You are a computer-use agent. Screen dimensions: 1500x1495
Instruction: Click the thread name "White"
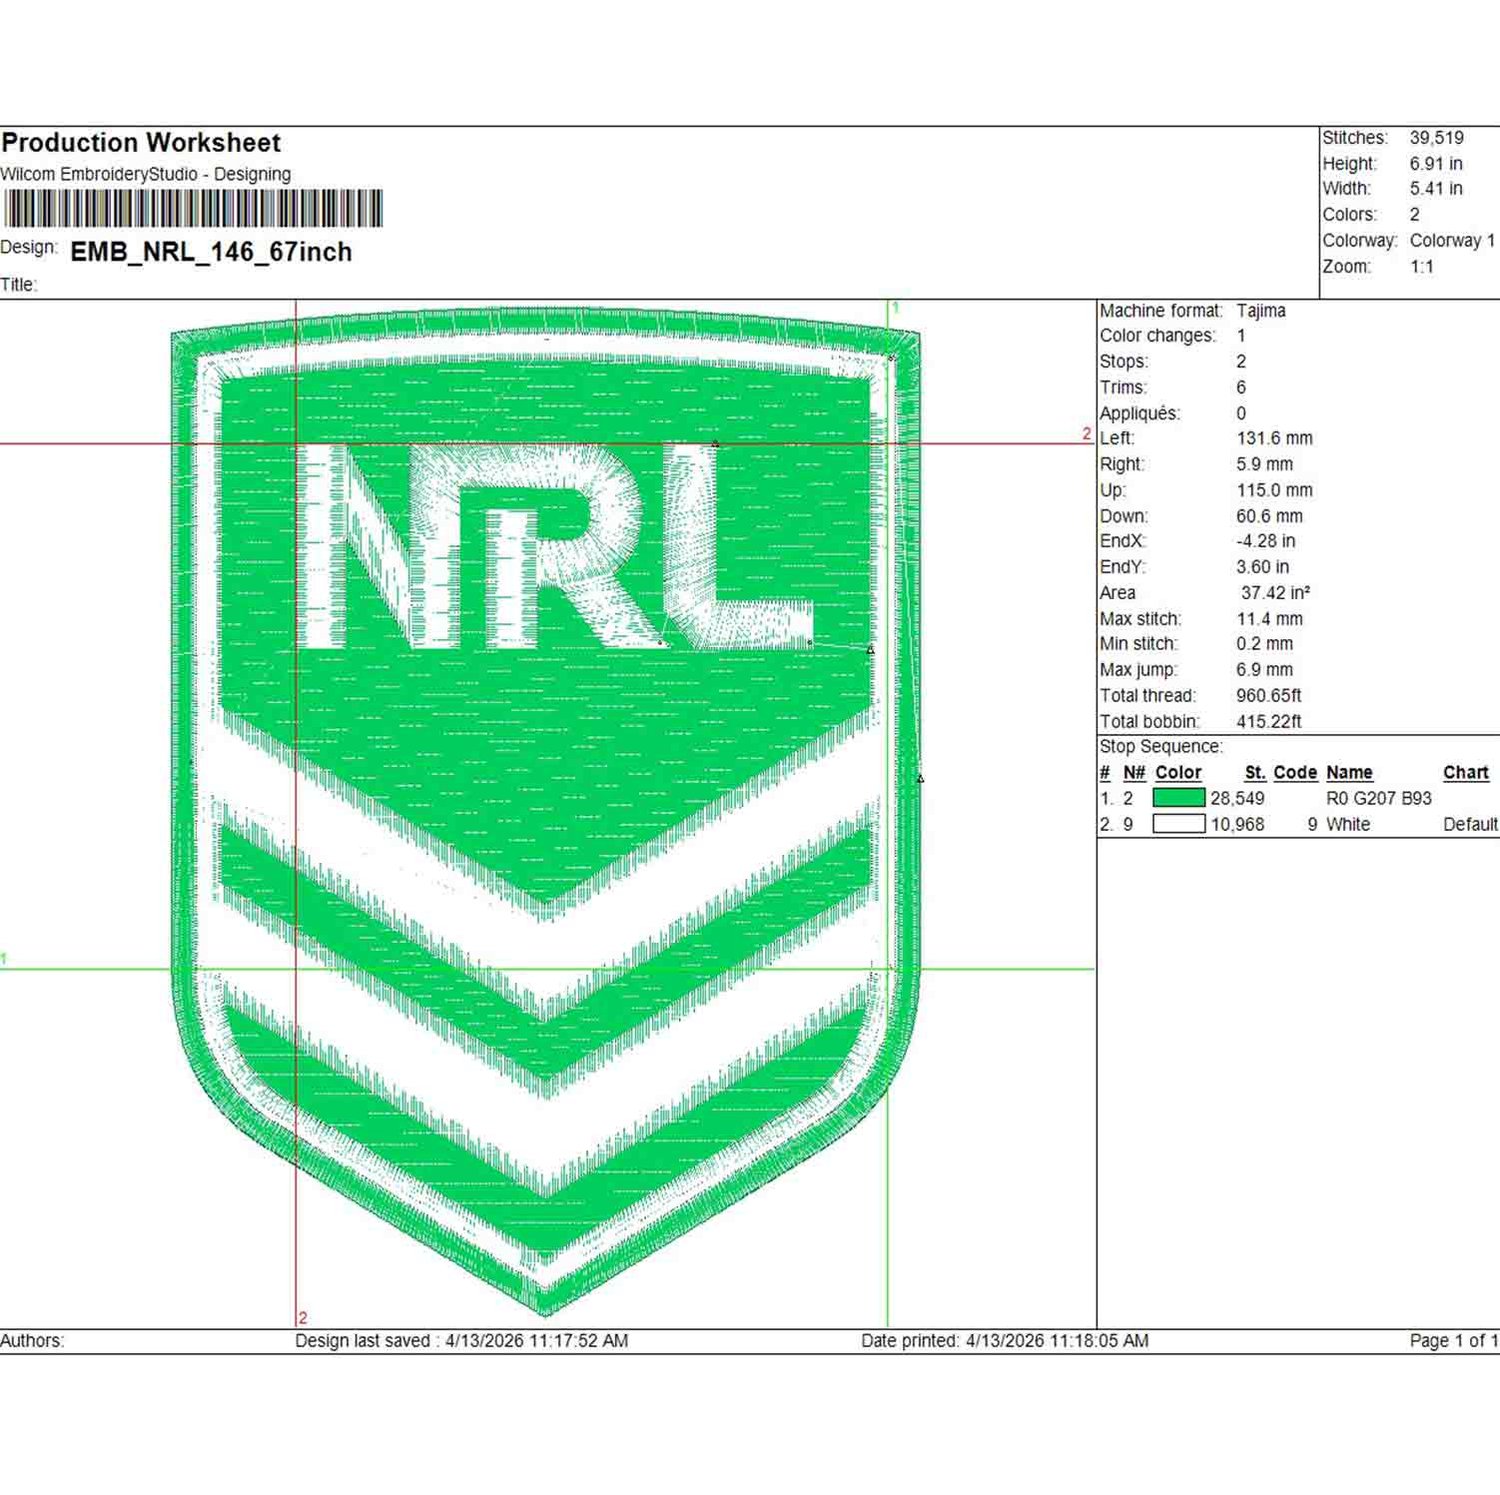click(1348, 825)
